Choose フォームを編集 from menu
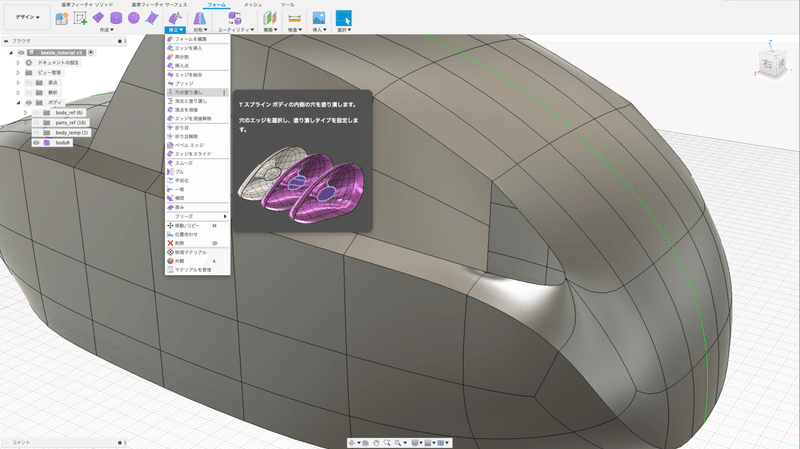 tap(197, 39)
